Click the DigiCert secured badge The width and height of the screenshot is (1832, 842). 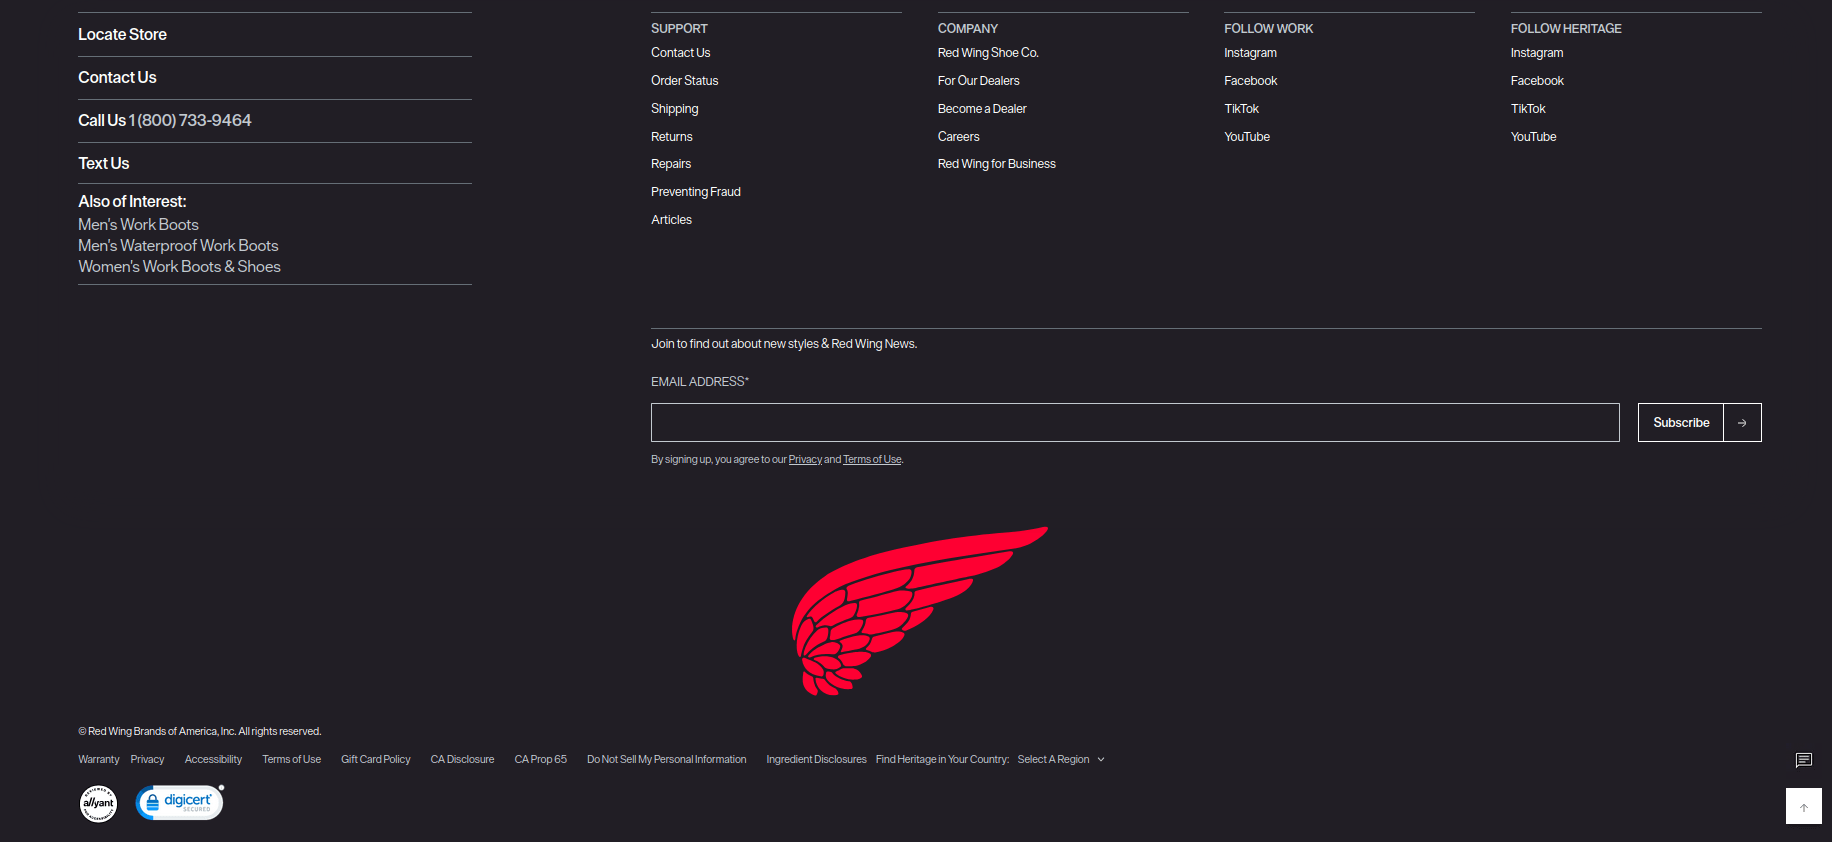click(180, 803)
